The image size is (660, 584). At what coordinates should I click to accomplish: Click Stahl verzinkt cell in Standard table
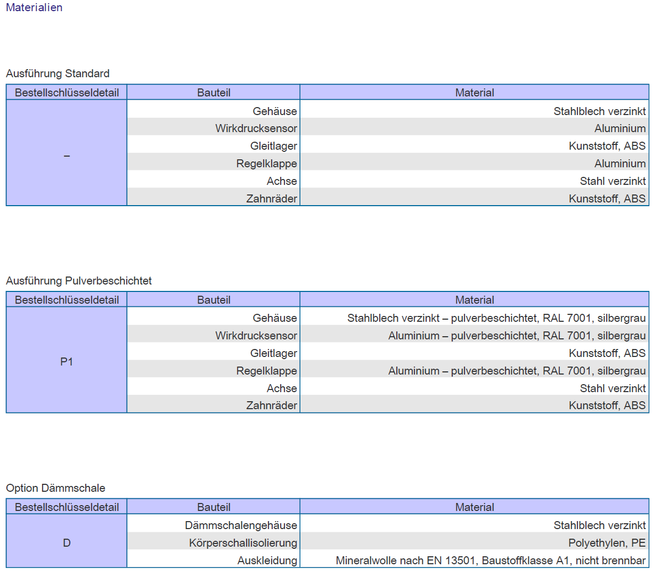tap(612, 181)
